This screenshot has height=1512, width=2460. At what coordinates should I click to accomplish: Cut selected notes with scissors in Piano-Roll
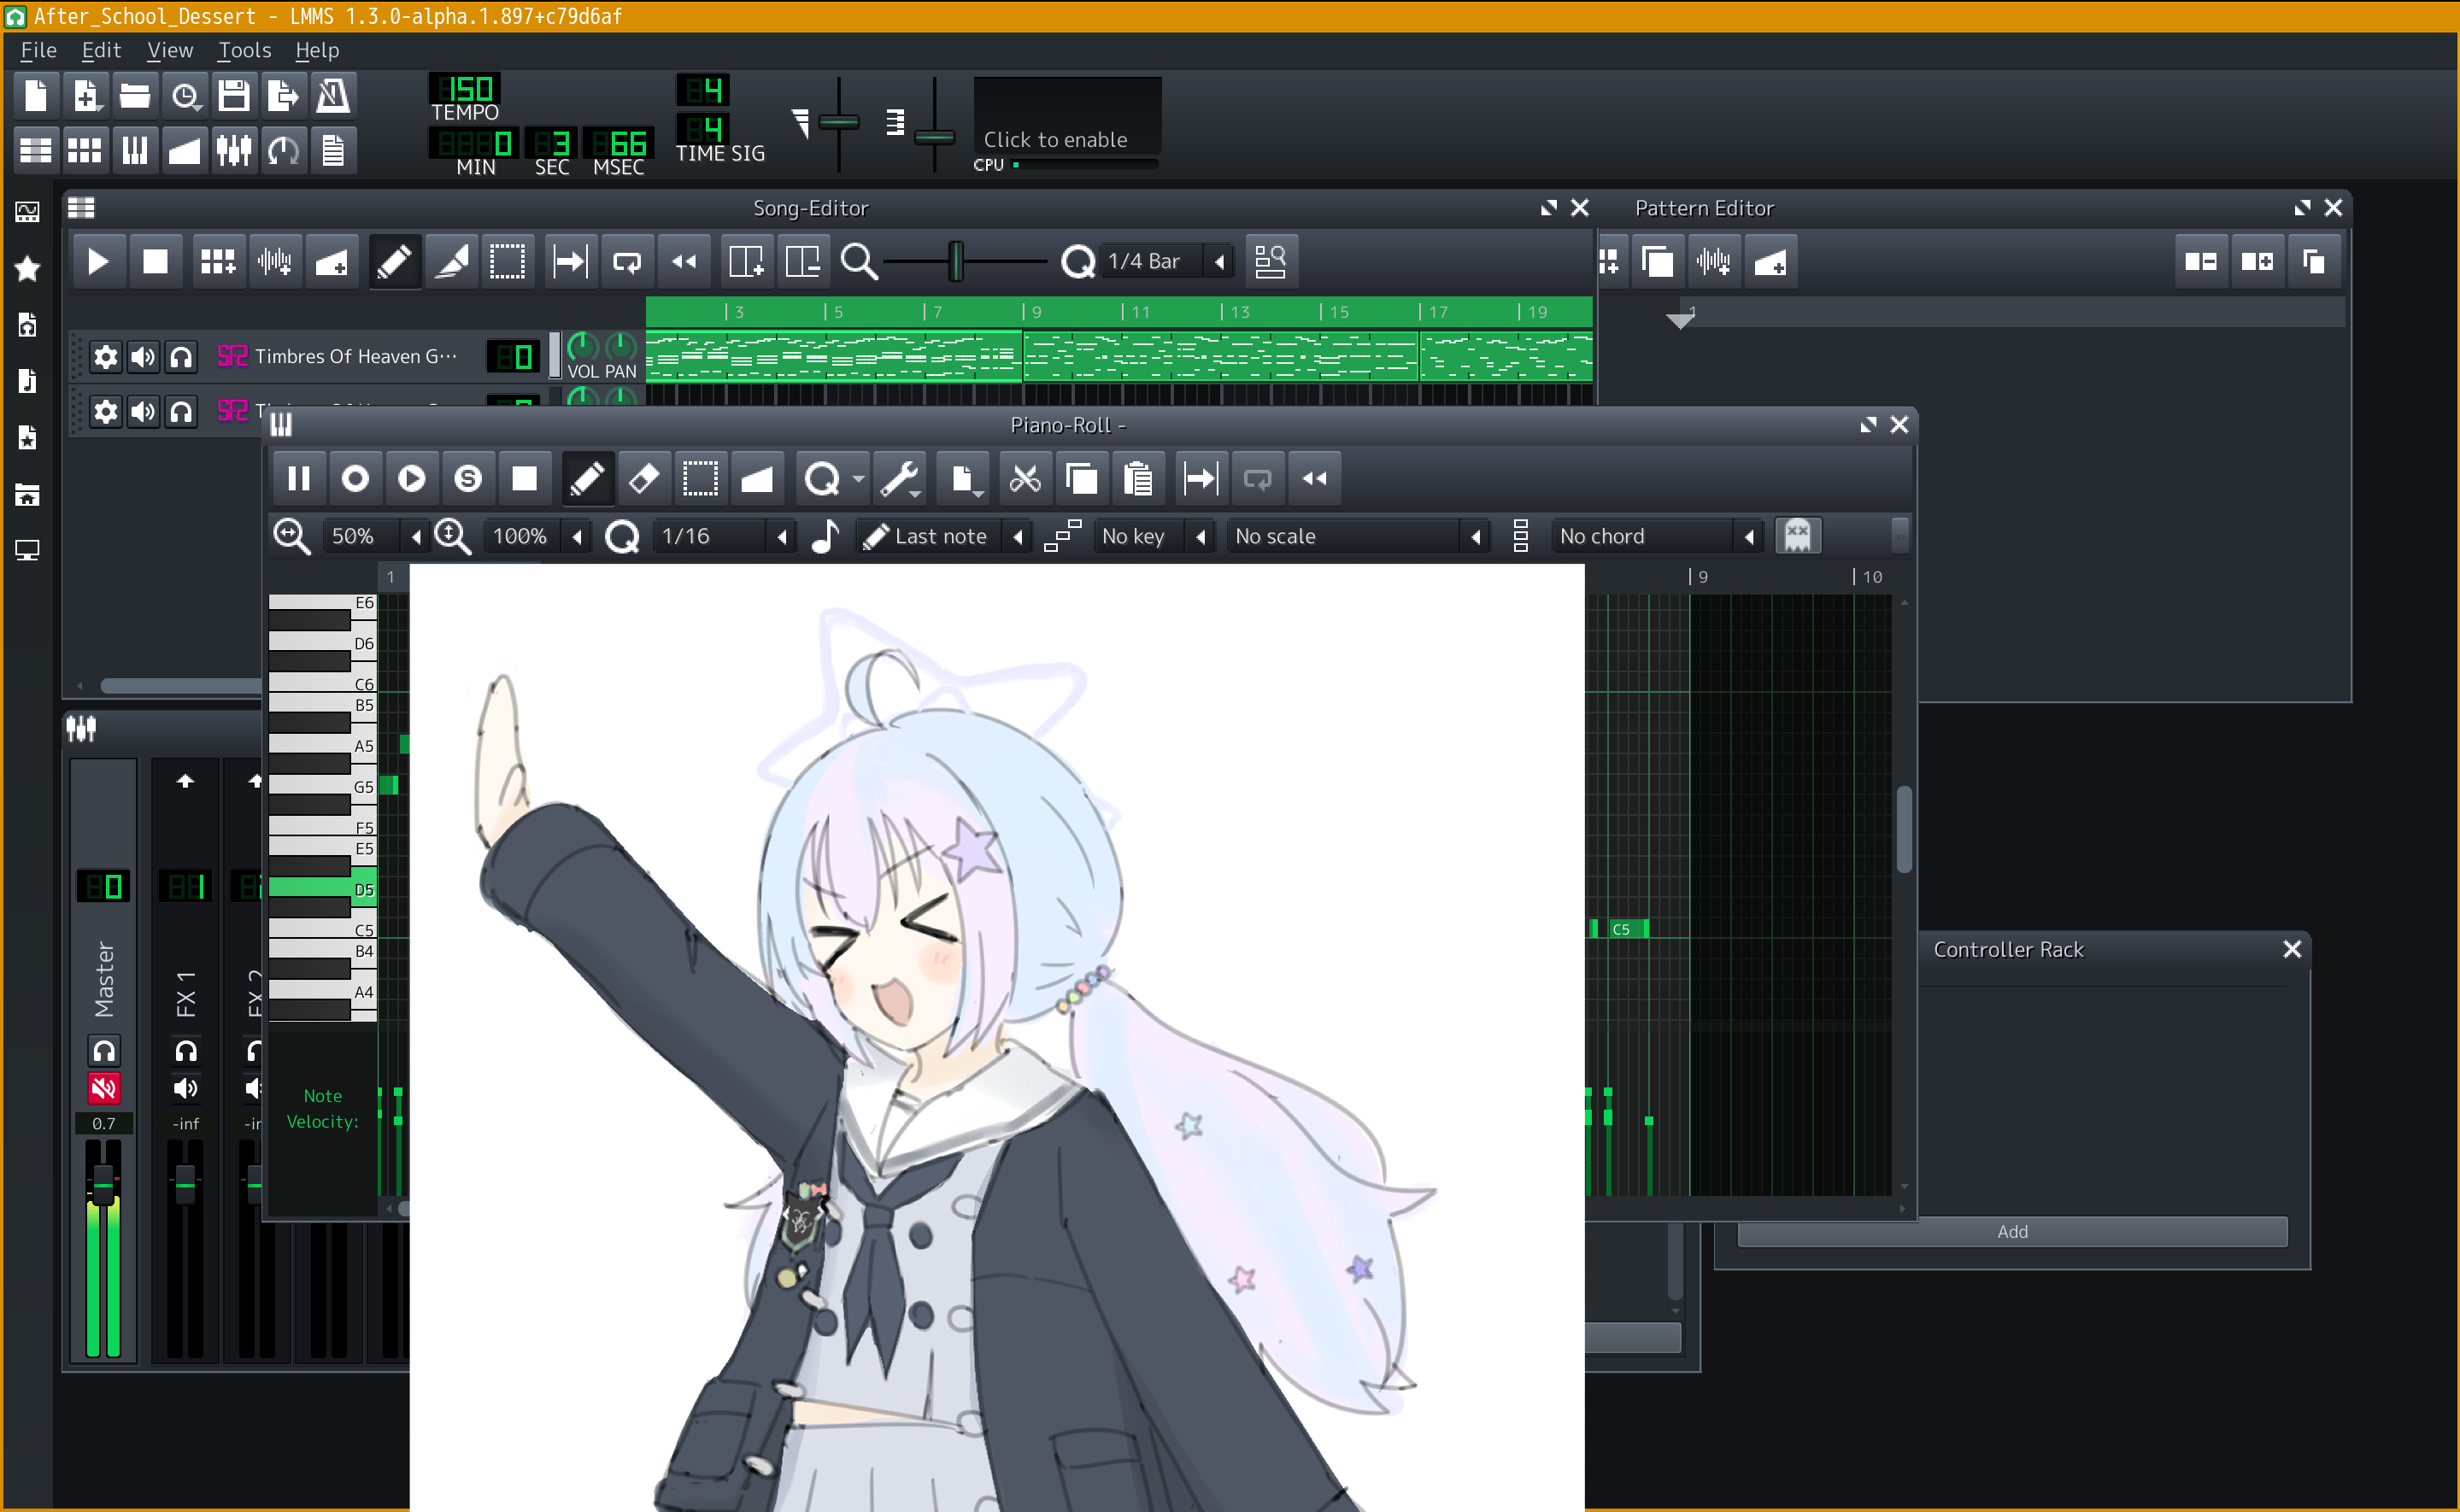tap(1025, 479)
